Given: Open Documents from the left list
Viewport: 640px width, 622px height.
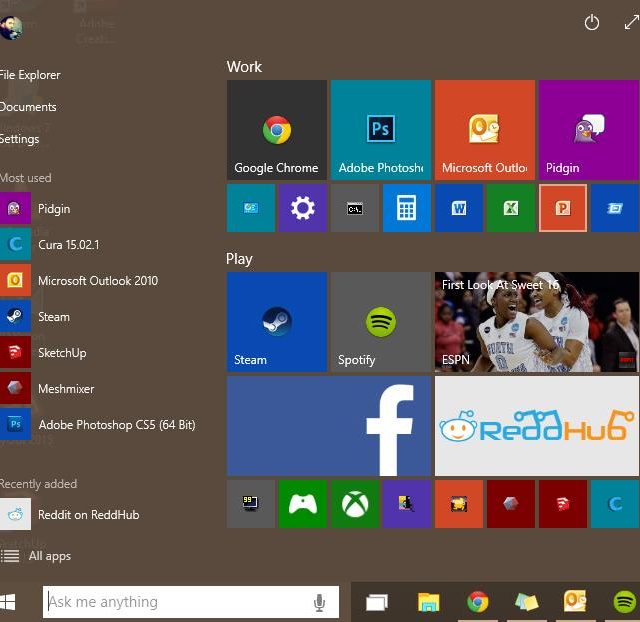Looking at the screenshot, I should (x=28, y=107).
